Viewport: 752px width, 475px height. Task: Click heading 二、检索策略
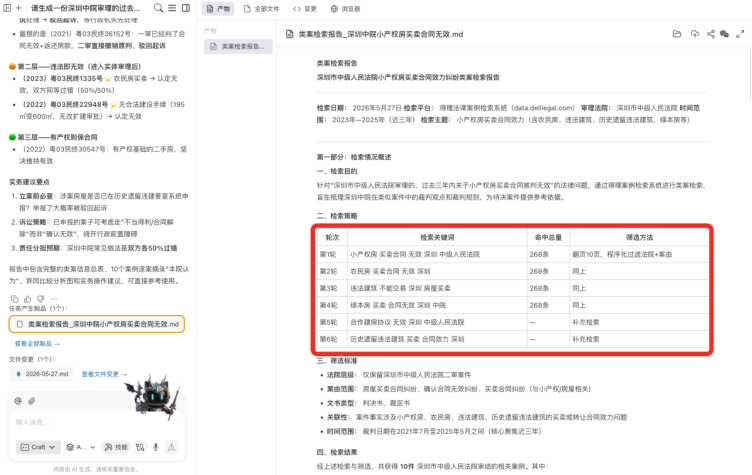(337, 216)
